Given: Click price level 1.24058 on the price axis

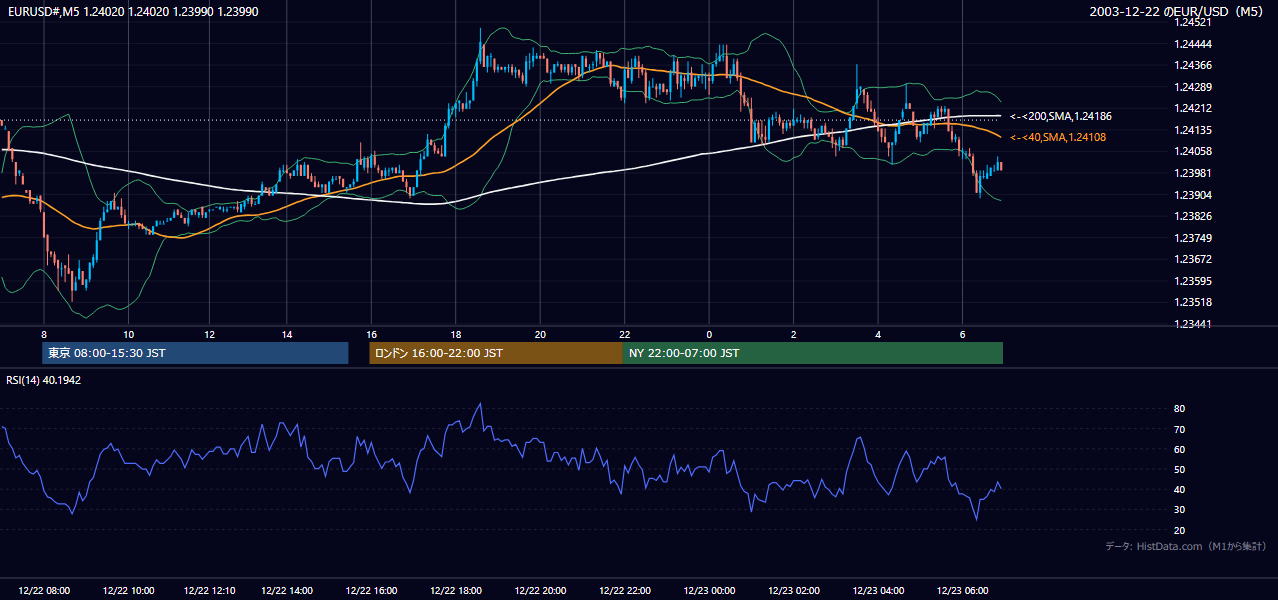Looking at the screenshot, I should click(1193, 151).
